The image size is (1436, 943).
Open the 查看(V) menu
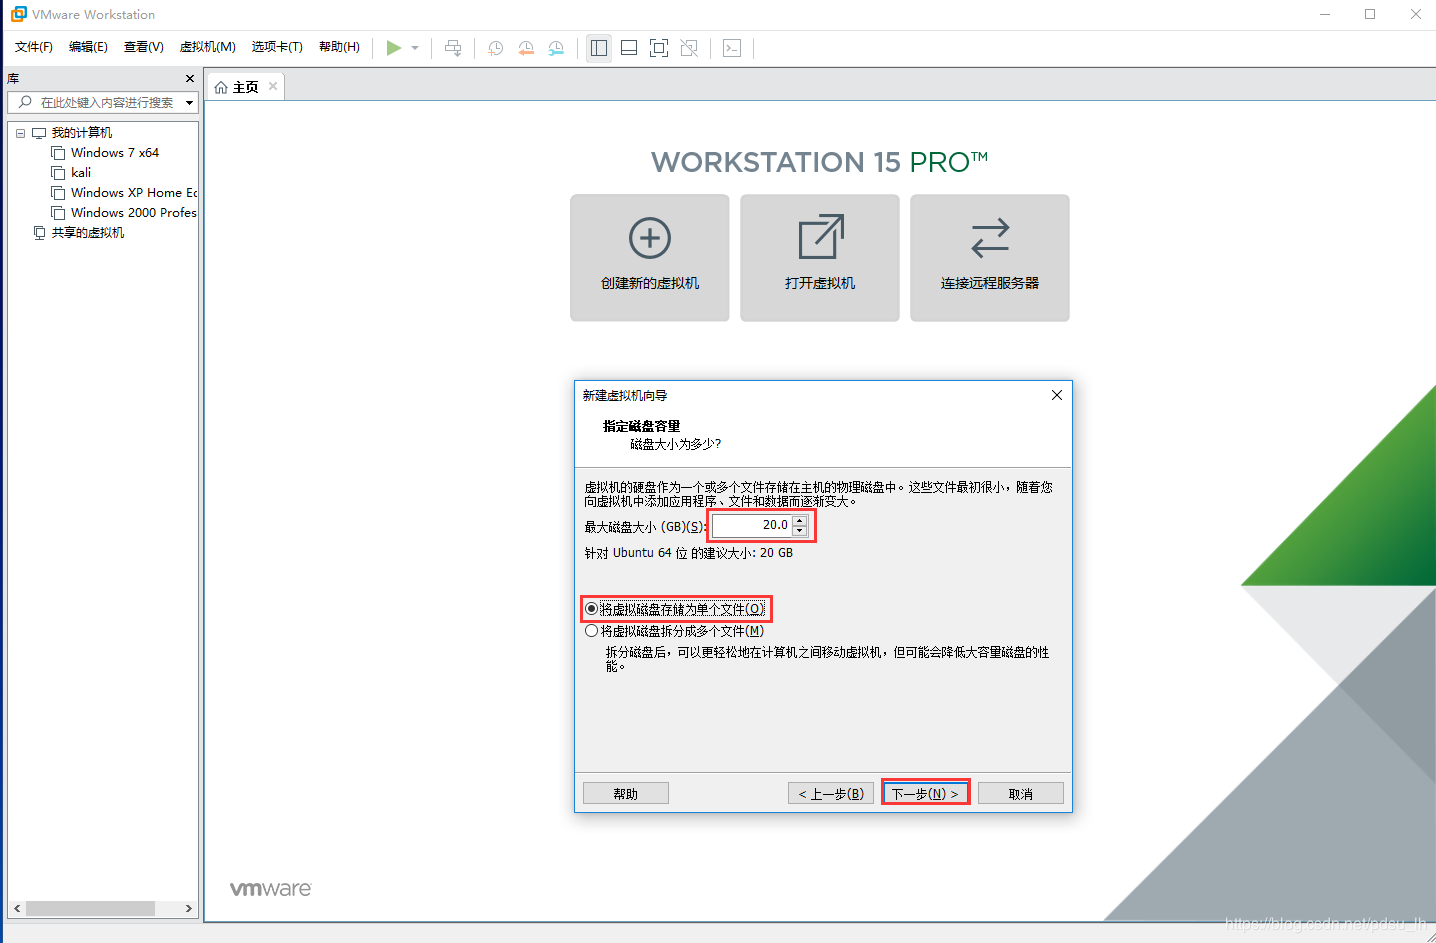[x=144, y=47]
